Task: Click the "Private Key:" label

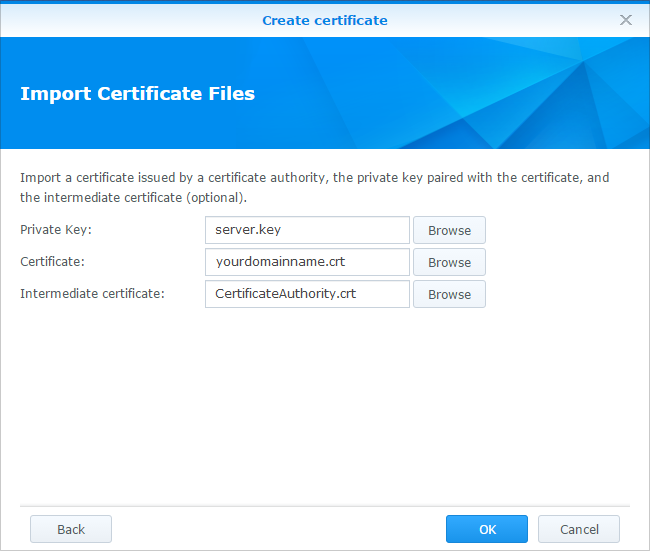Action: (56, 230)
